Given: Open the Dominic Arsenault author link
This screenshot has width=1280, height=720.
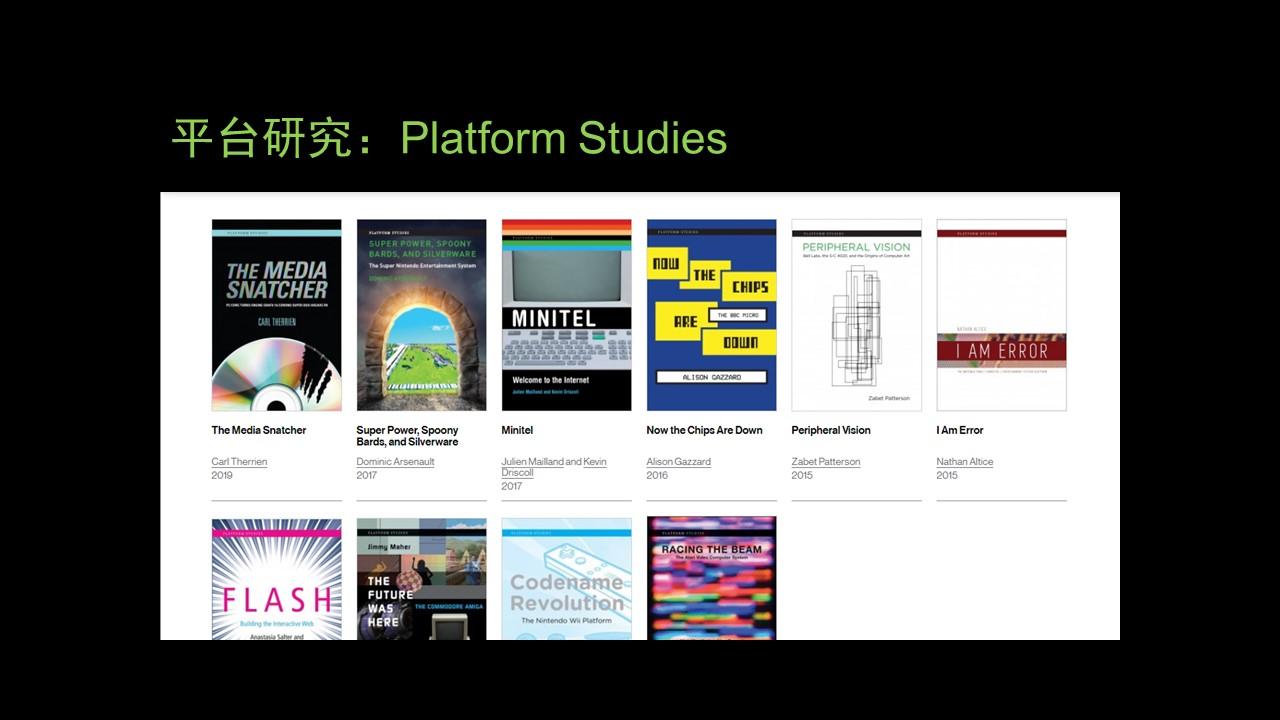Looking at the screenshot, I should coord(395,462).
